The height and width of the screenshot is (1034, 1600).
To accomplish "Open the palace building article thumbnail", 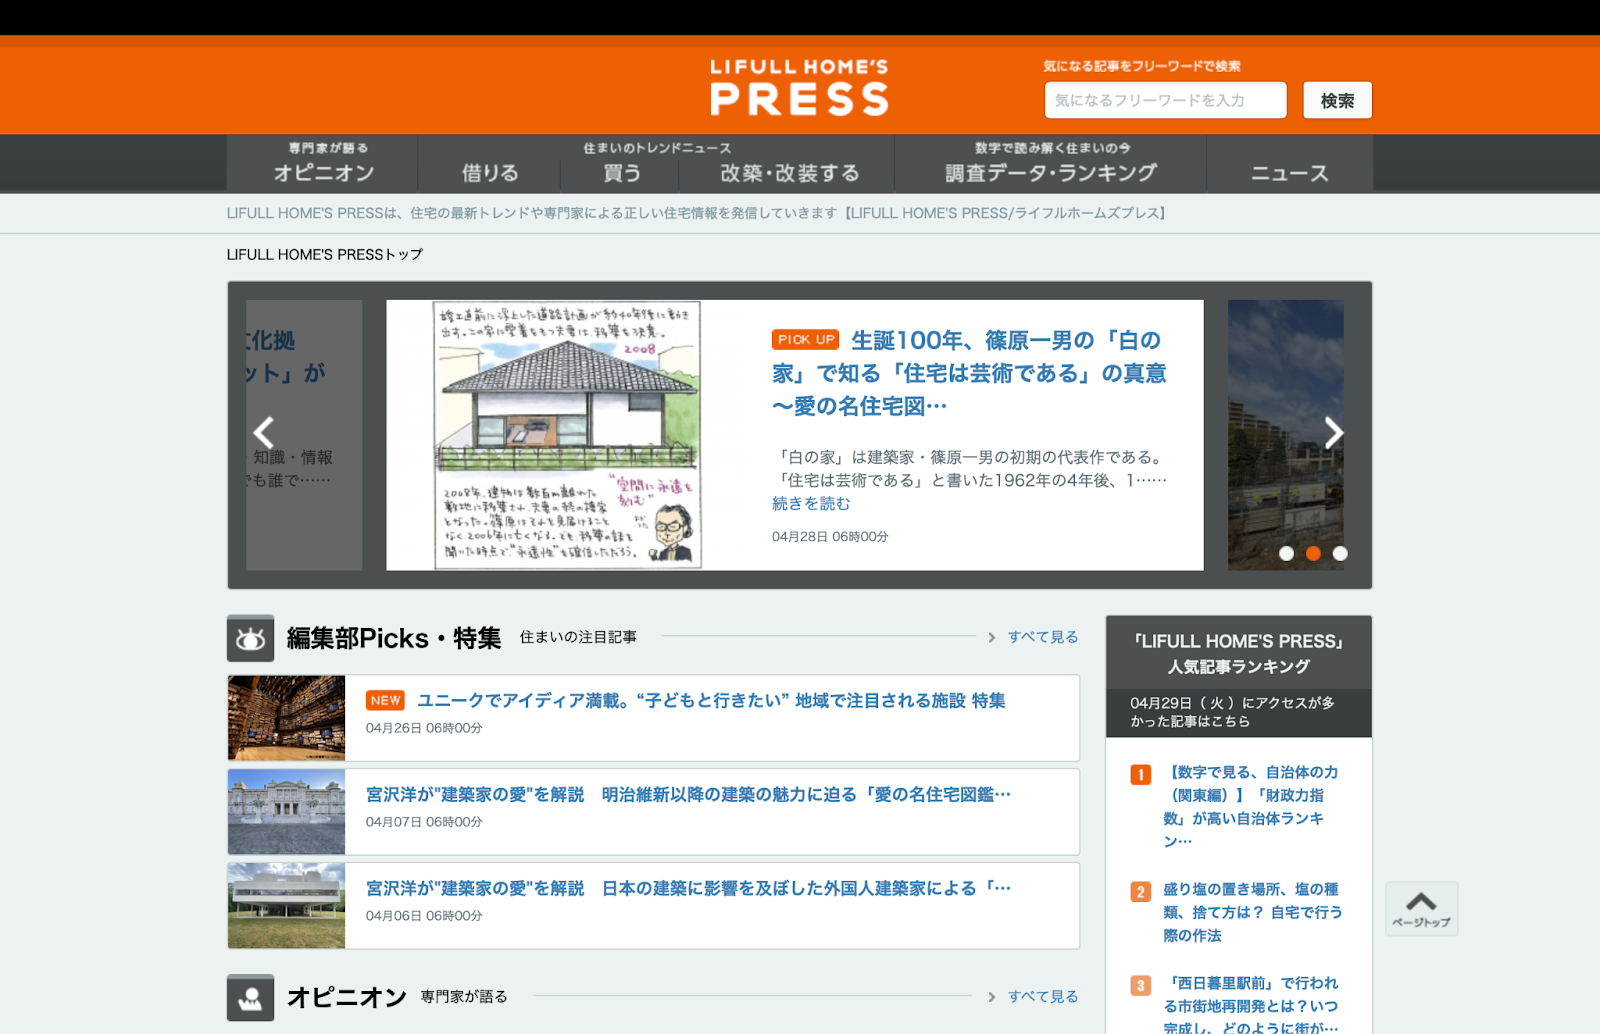I will tap(286, 812).
